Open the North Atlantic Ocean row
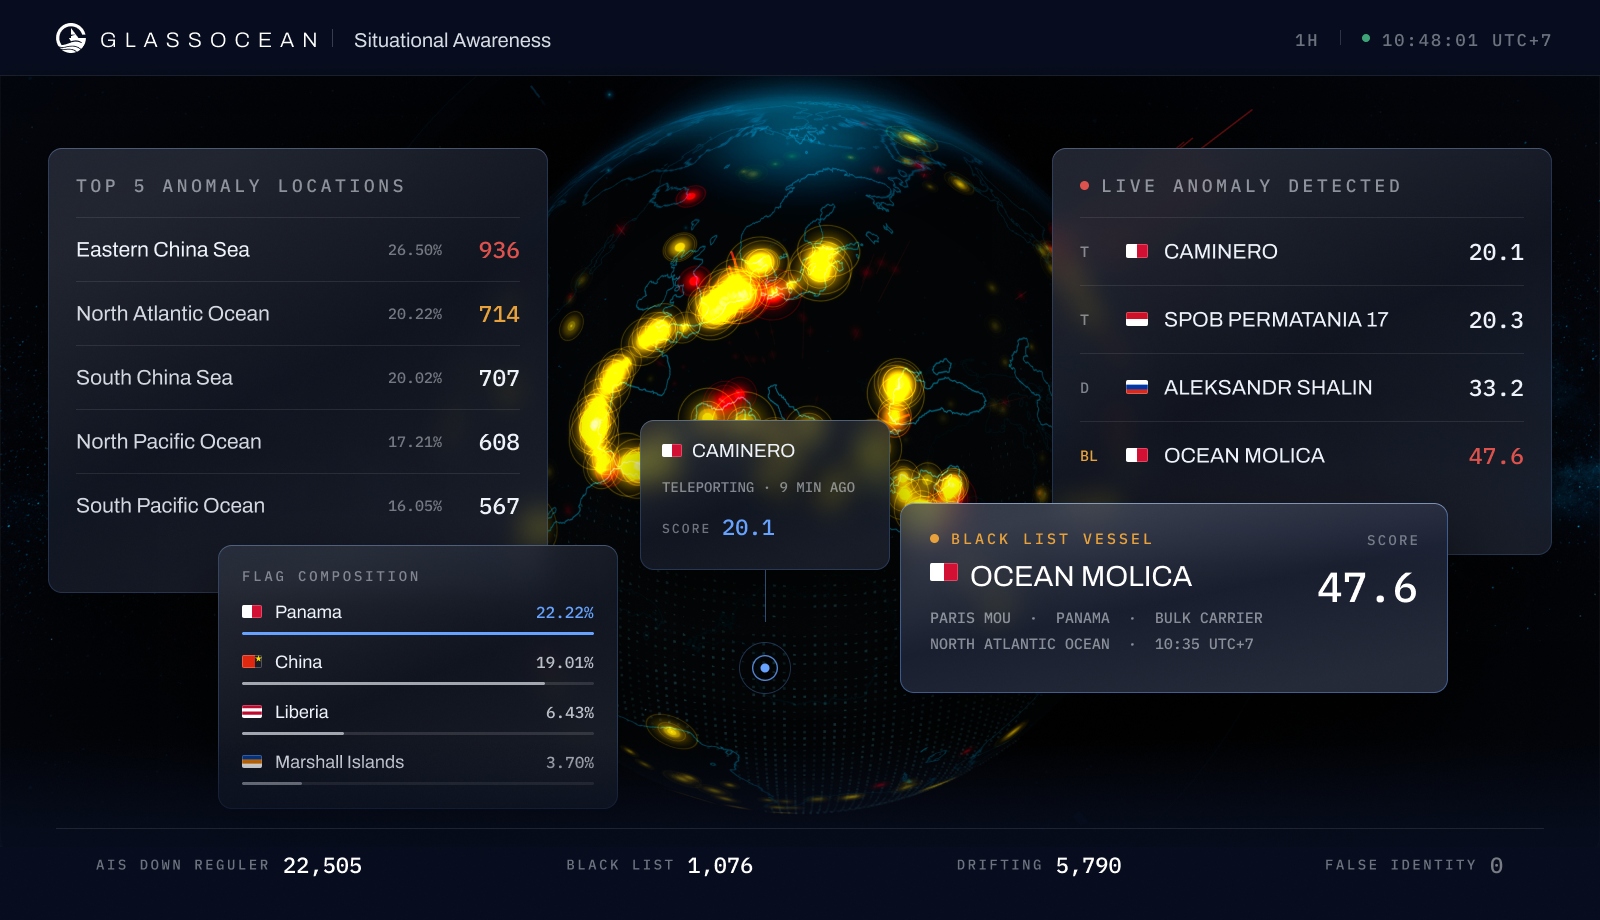Viewport: 1600px width, 920px height. click(298, 314)
